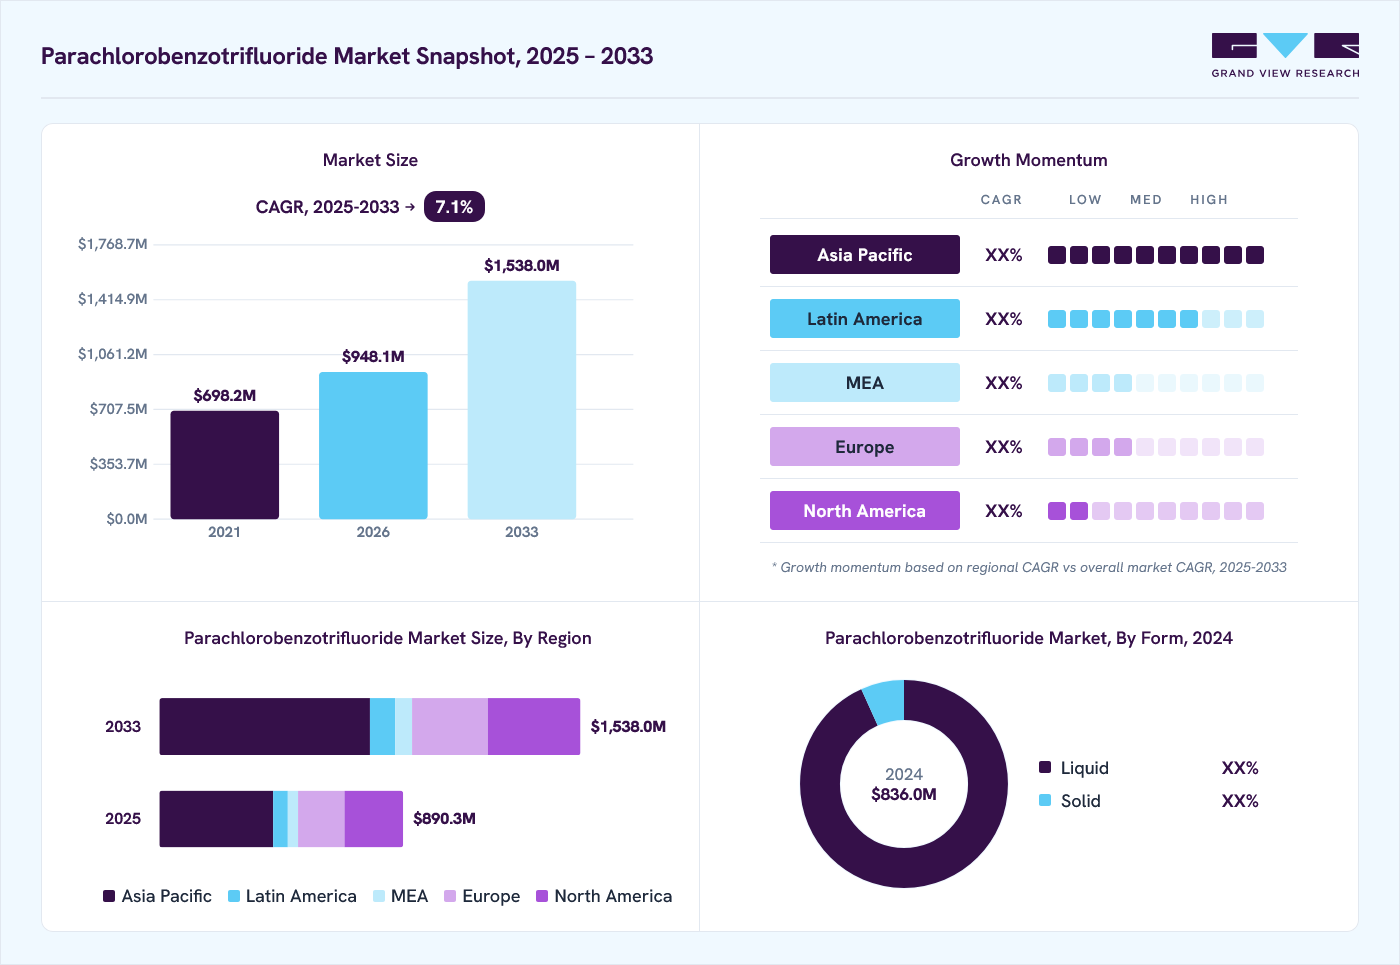Viewport: 1400px width, 965px height.
Task: Click the Growth Momentum heading
Action: [1029, 160]
